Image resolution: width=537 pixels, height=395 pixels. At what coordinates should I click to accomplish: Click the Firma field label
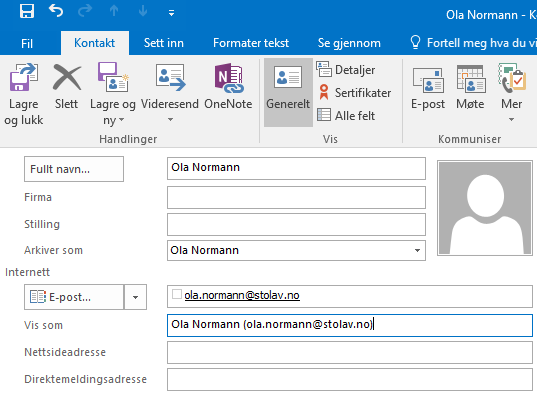click(38, 197)
